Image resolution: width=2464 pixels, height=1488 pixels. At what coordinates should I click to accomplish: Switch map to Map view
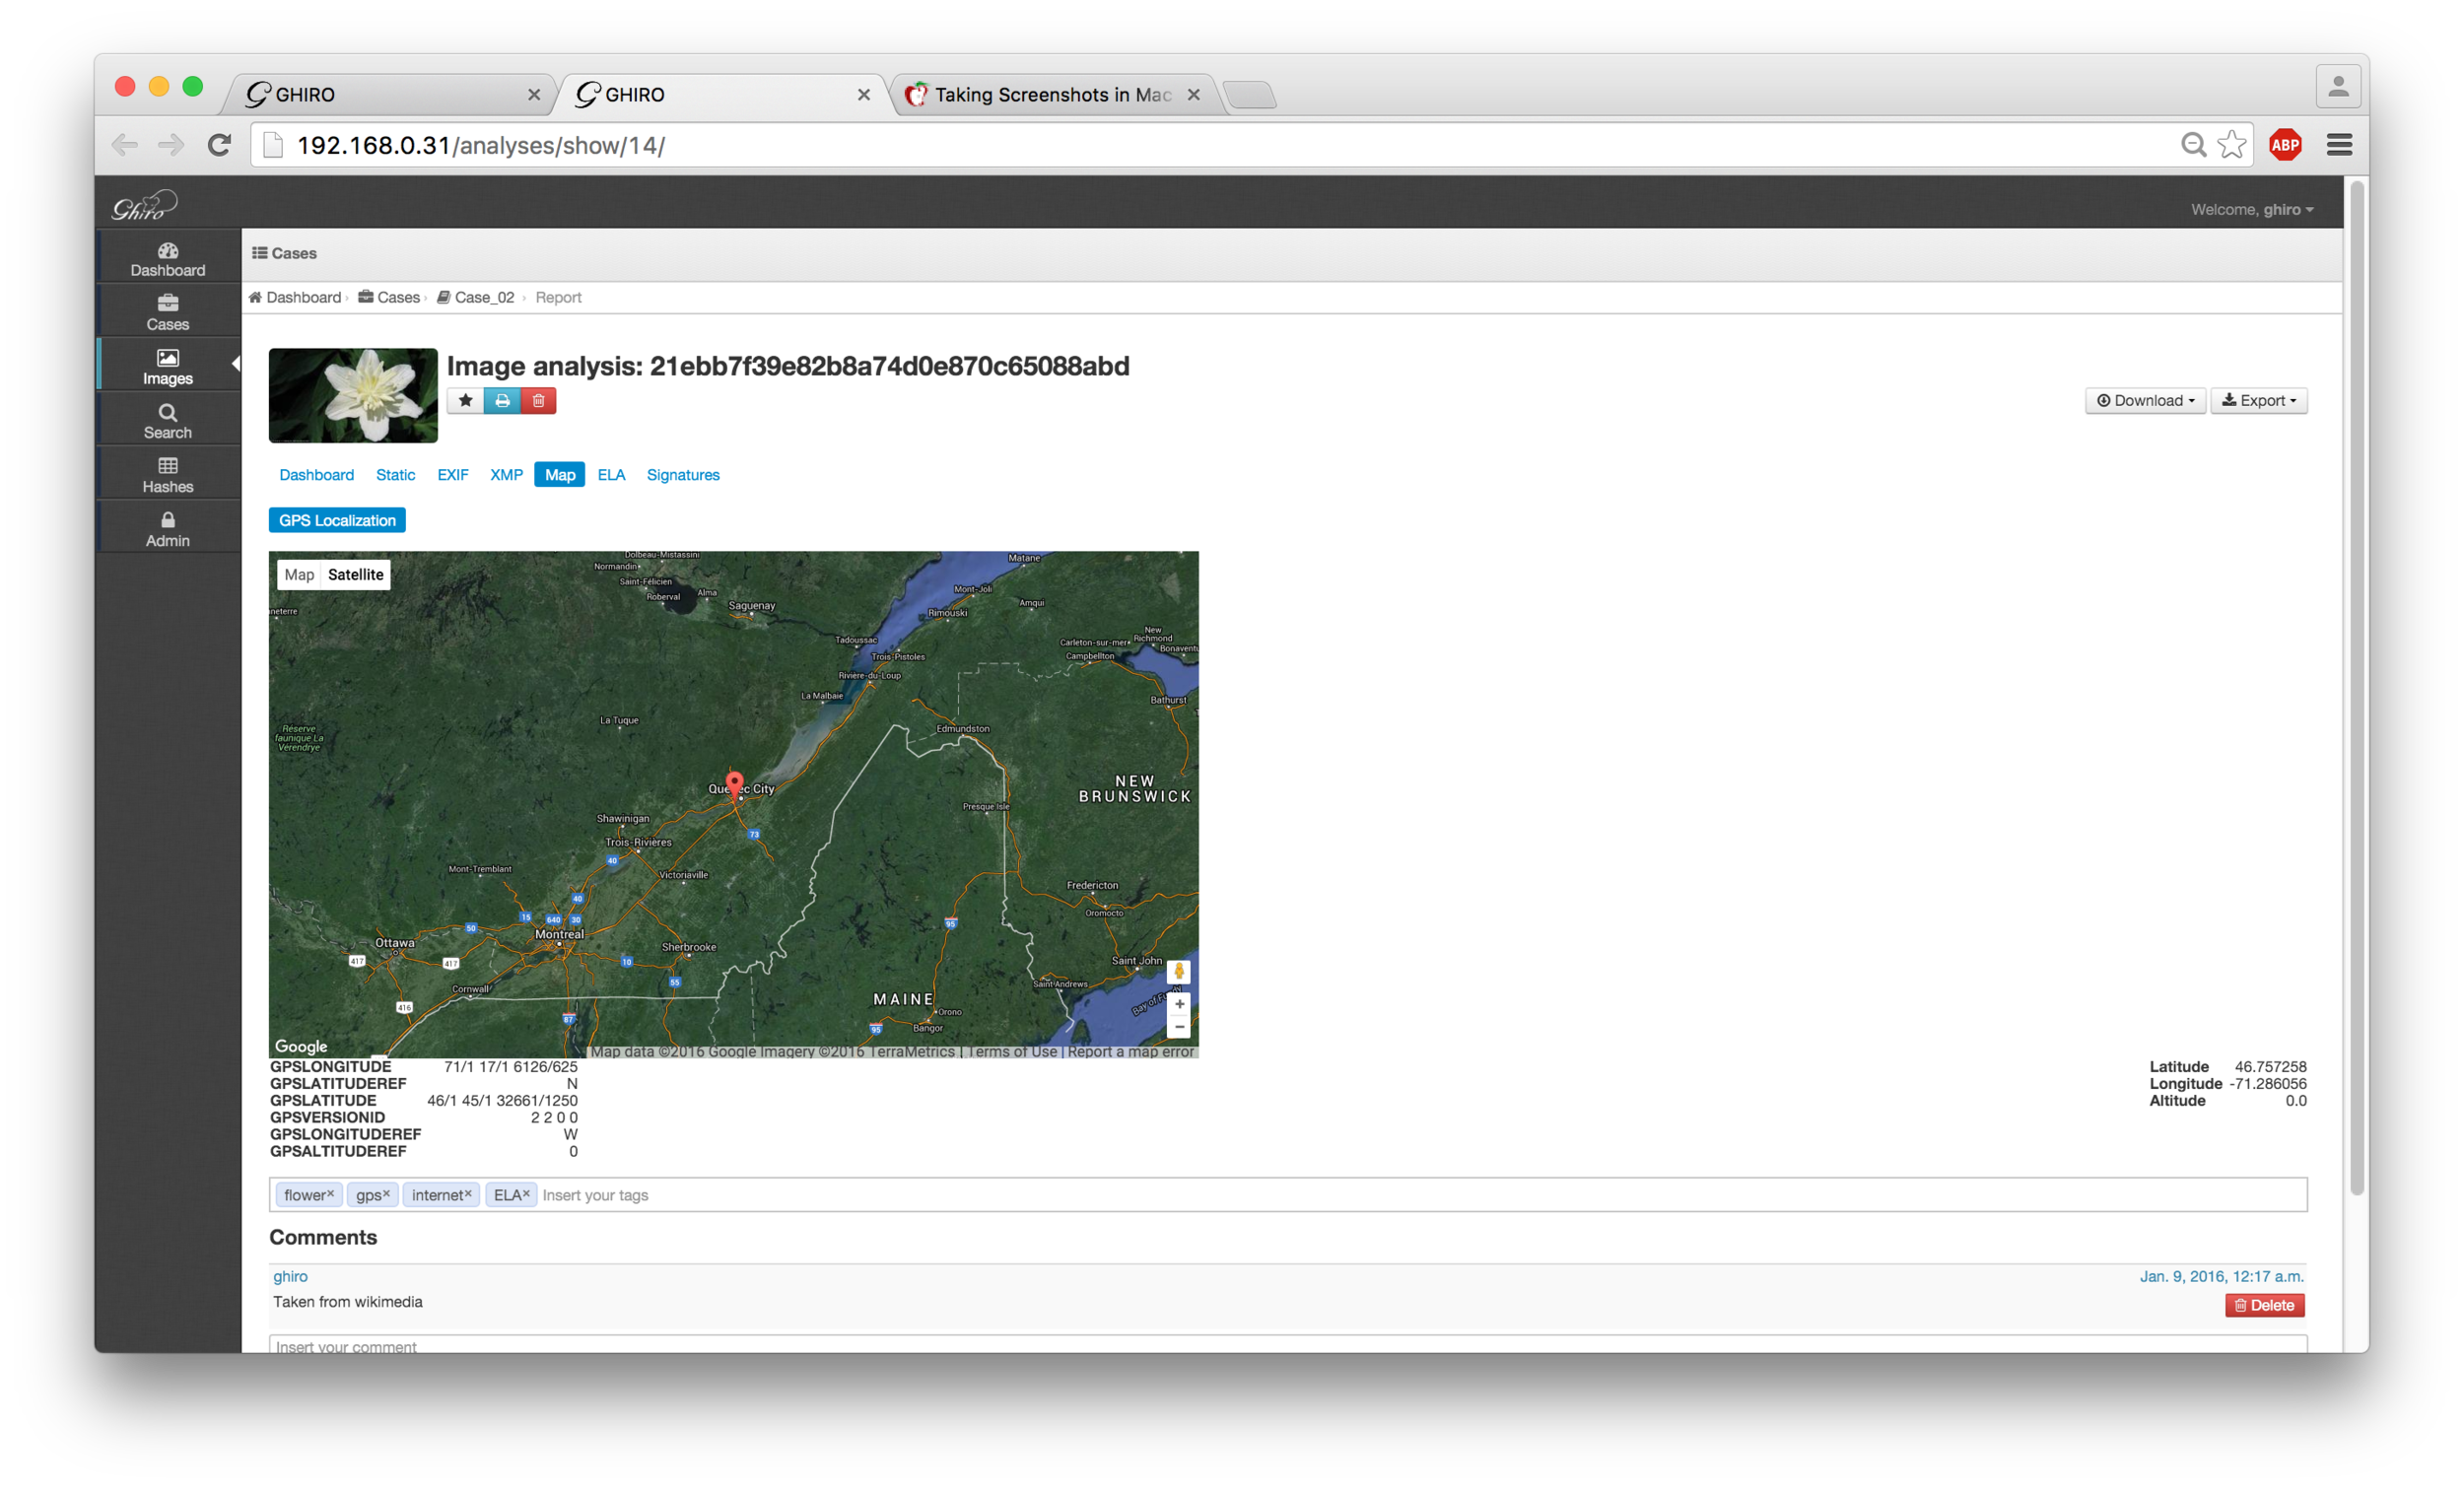tap(299, 574)
